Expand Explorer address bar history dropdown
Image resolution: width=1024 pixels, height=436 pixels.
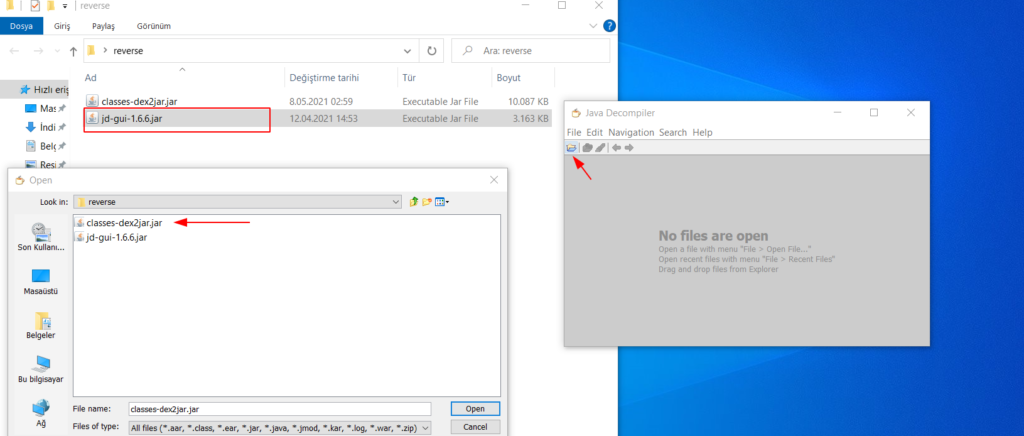pos(408,50)
